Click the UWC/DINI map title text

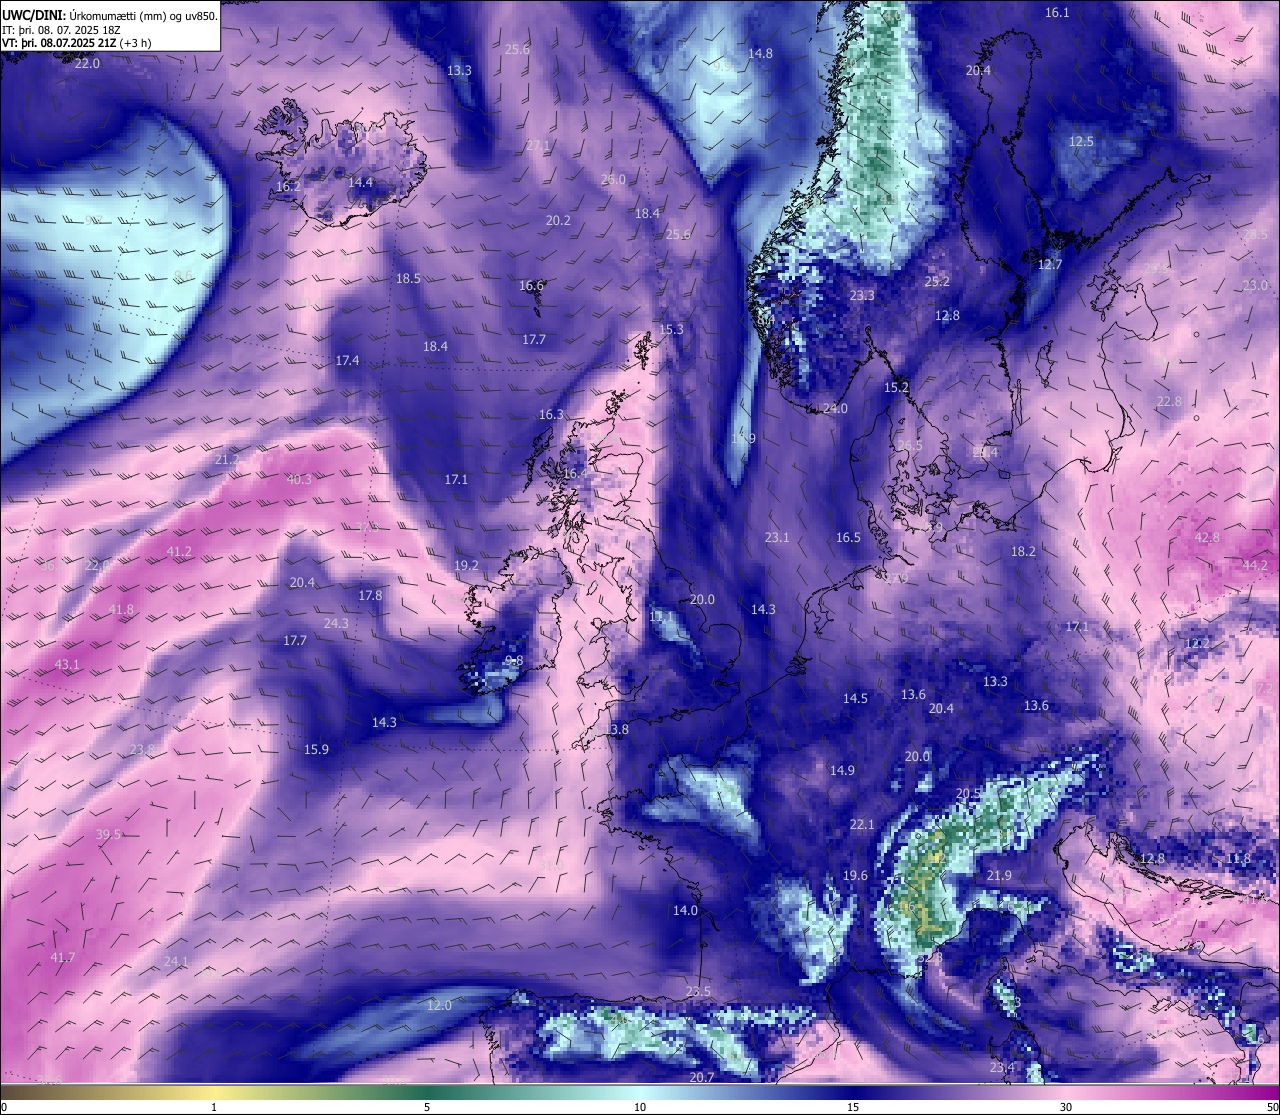click(109, 15)
